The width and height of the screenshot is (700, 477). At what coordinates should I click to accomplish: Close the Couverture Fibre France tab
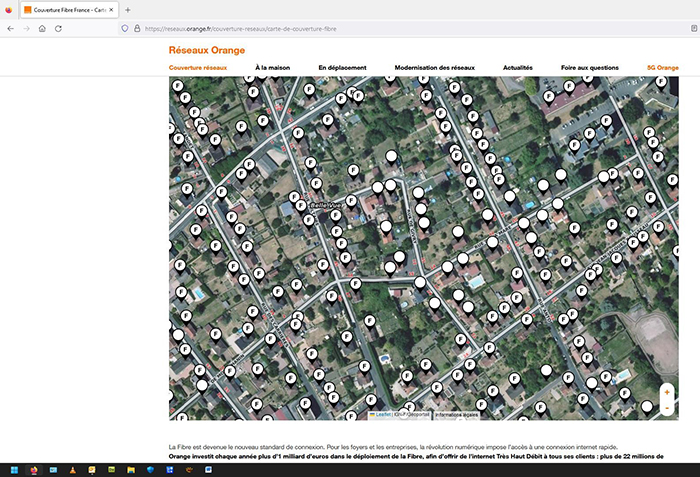[x=111, y=10]
